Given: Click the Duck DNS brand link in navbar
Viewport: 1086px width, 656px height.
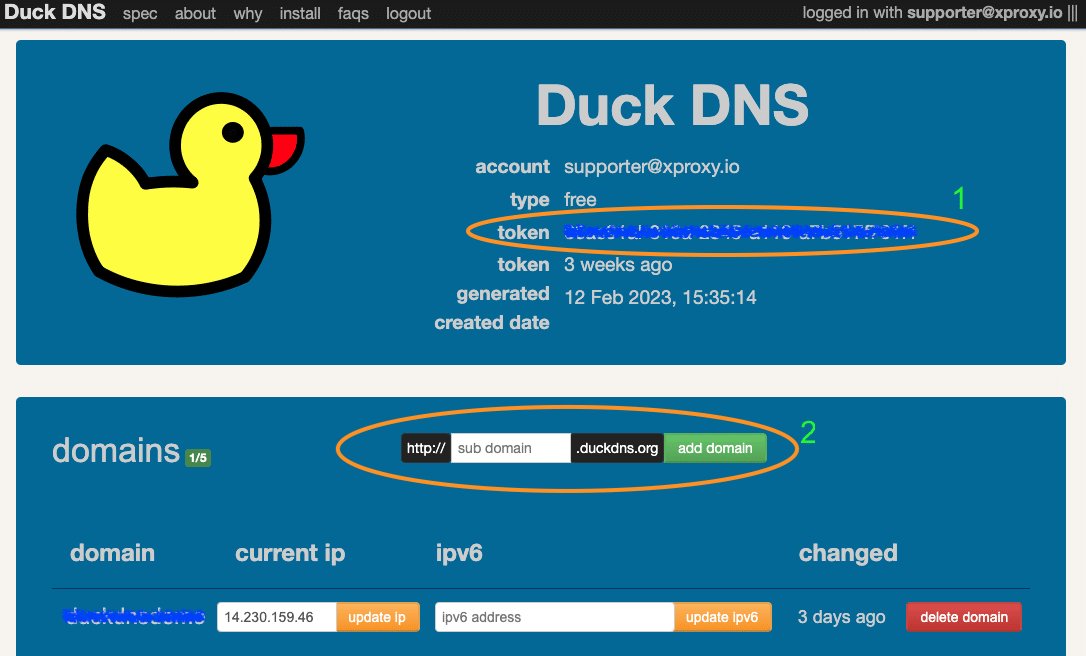Looking at the screenshot, I should tap(55, 12).
